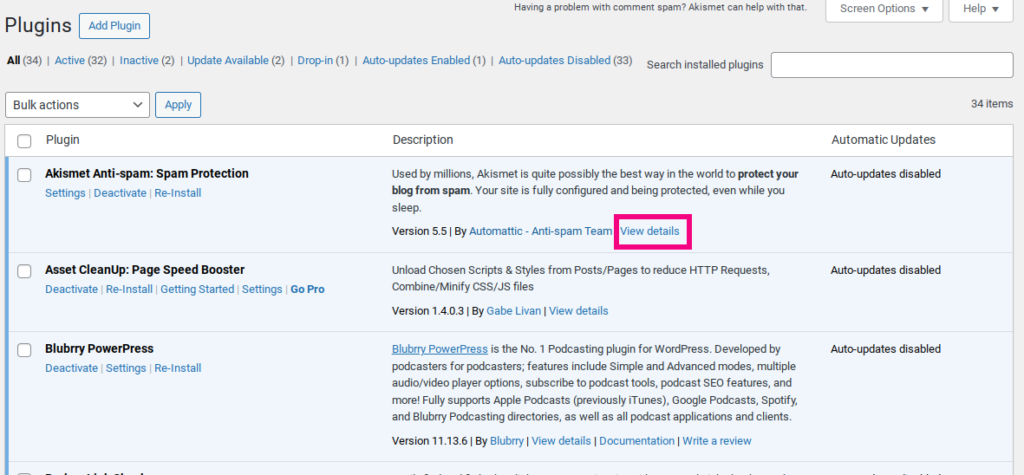Viewport: 1024px width, 475px height.
Task: Open Automattic - Anti-spam Team author link
Action: 541,231
